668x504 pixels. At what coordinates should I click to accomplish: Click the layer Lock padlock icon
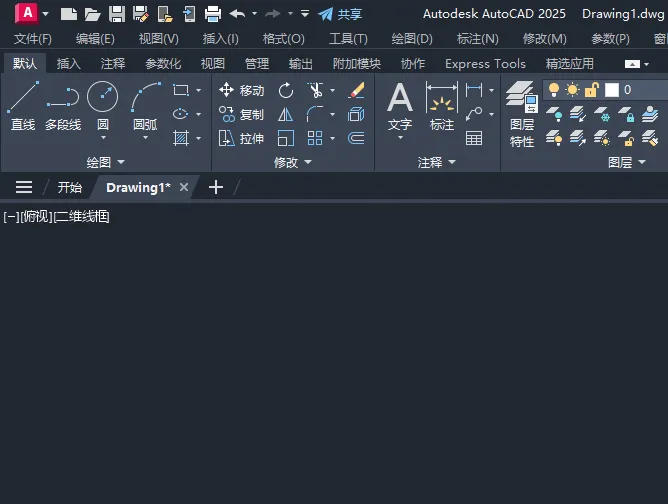point(626,114)
